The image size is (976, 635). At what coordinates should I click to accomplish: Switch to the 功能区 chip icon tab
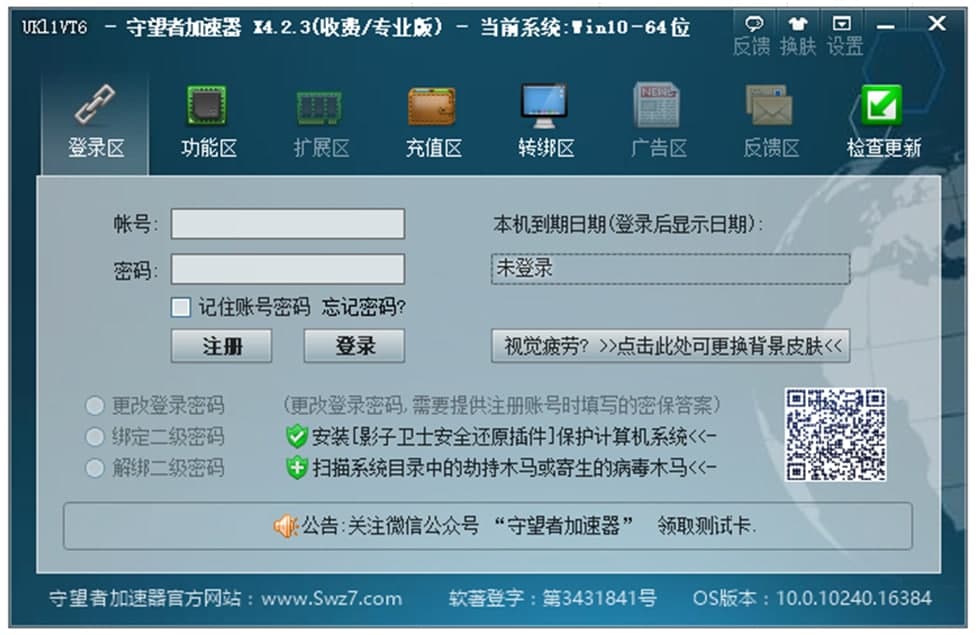[208, 123]
